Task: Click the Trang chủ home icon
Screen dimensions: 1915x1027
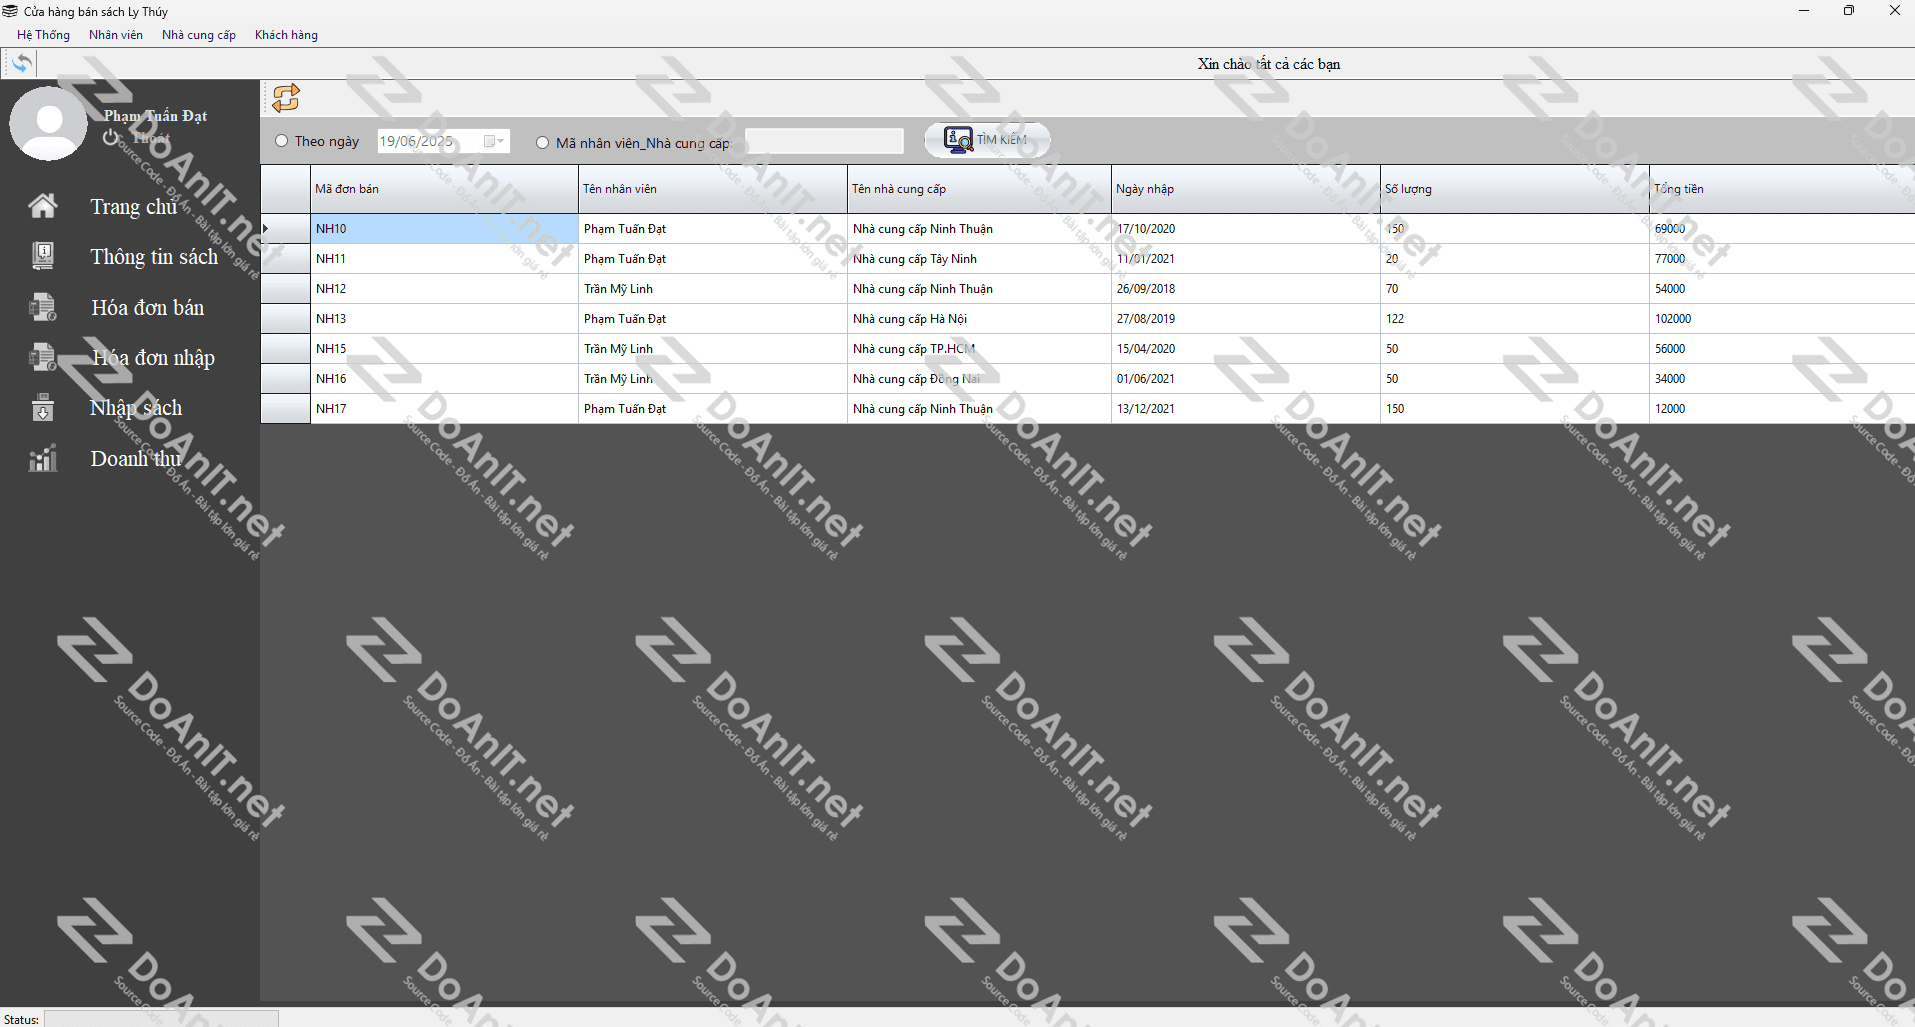Action: pos(42,206)
